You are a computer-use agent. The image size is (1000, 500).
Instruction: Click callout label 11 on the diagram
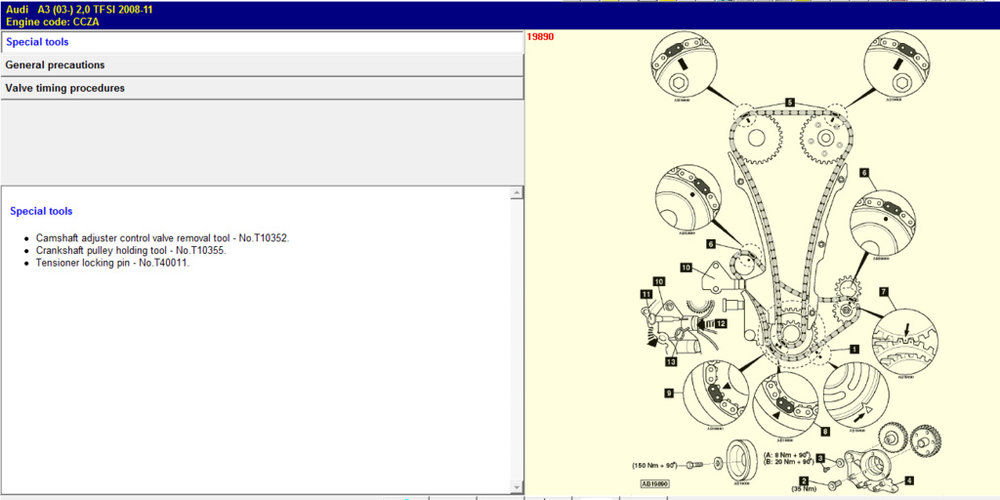pyautogui.click(x=647, y=294)
